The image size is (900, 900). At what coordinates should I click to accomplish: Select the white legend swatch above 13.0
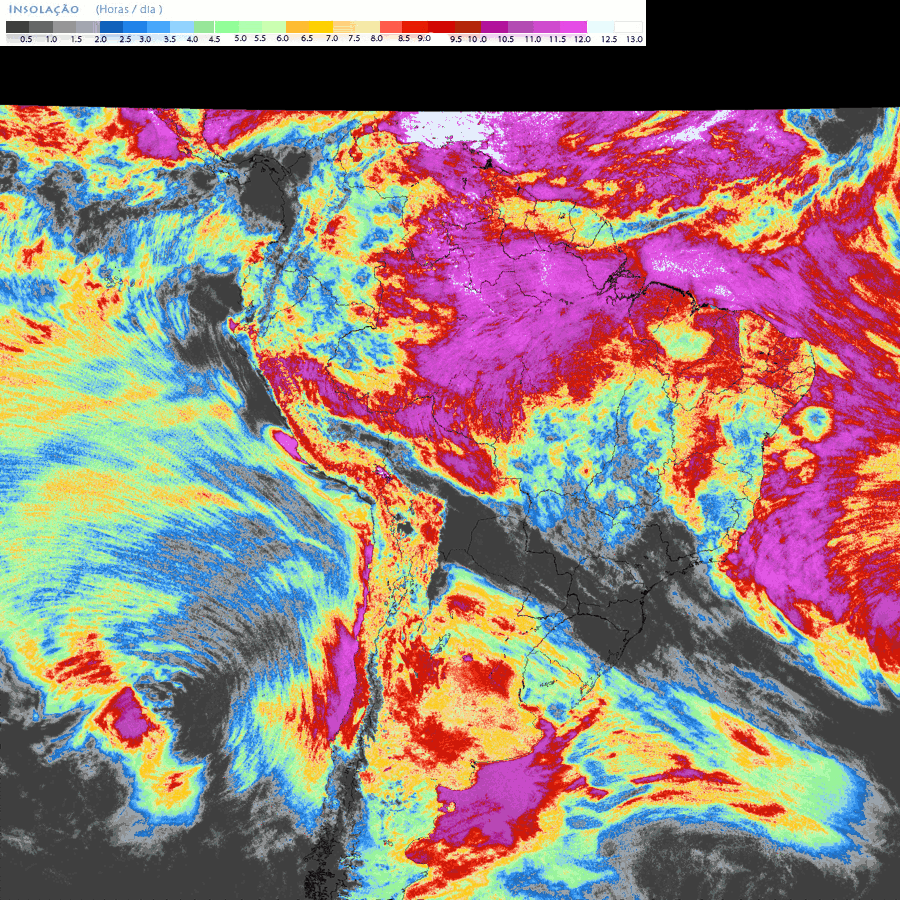629,27
